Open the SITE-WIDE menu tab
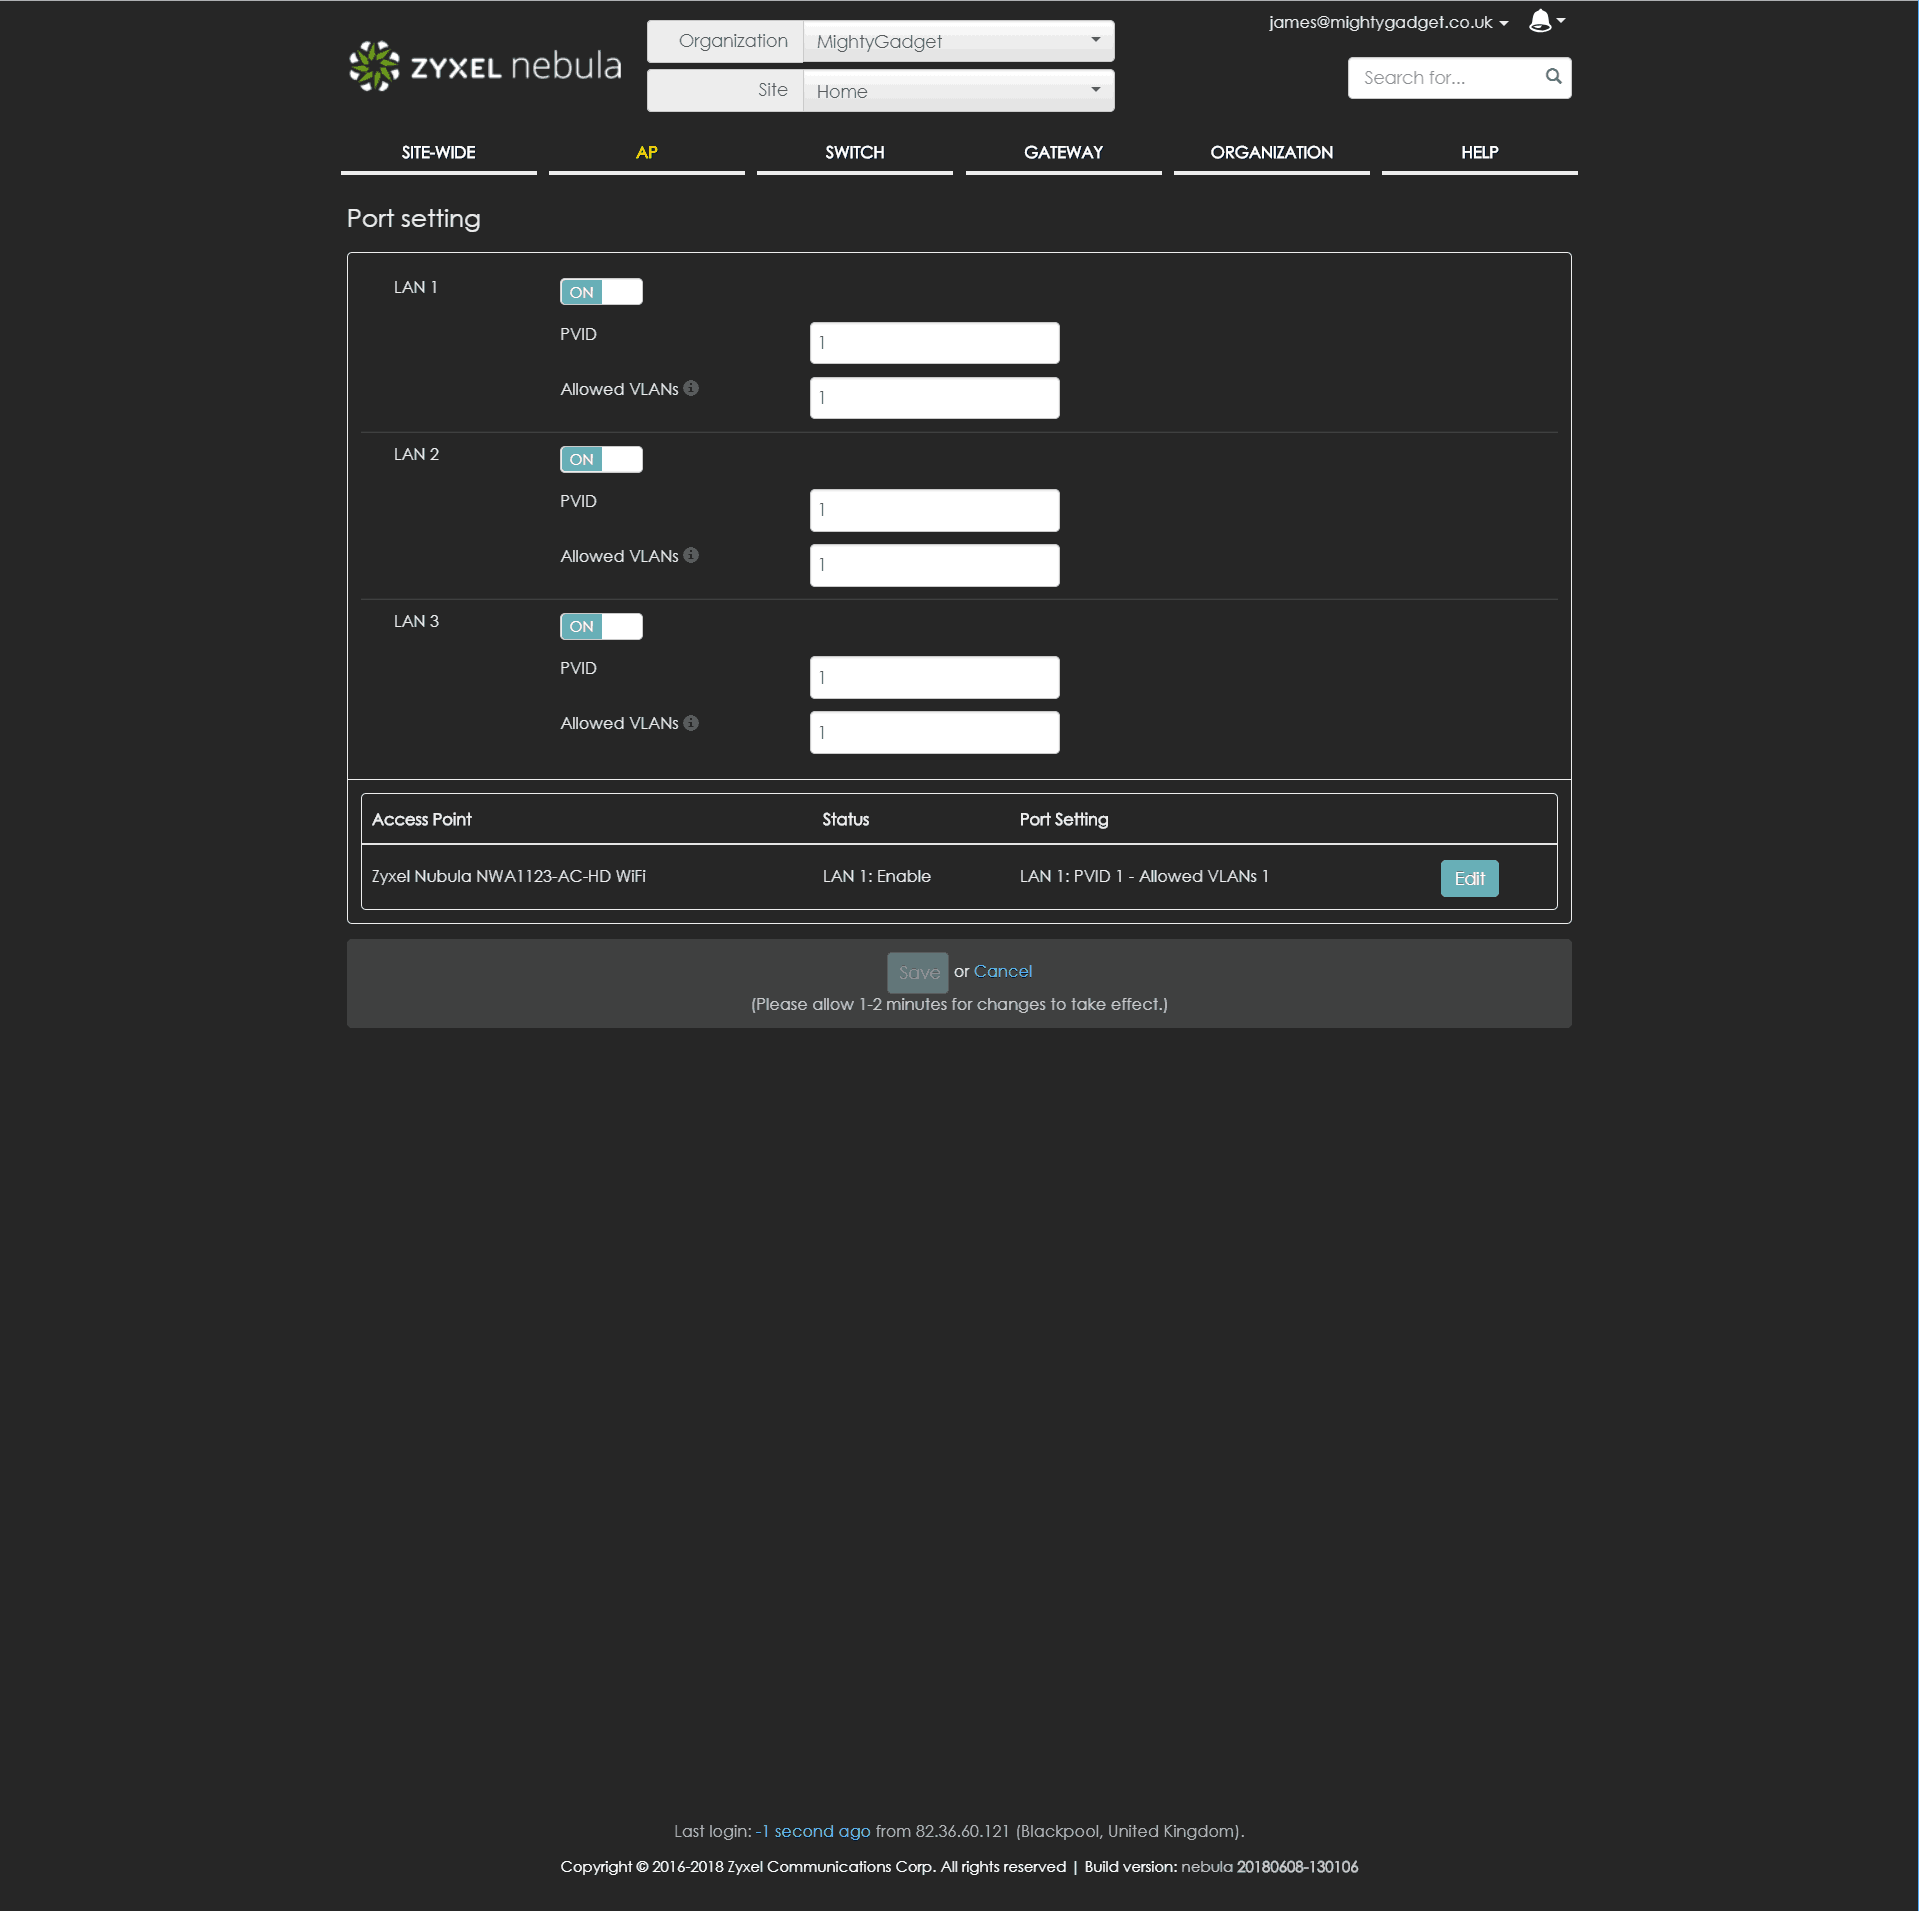 point(438,153)
